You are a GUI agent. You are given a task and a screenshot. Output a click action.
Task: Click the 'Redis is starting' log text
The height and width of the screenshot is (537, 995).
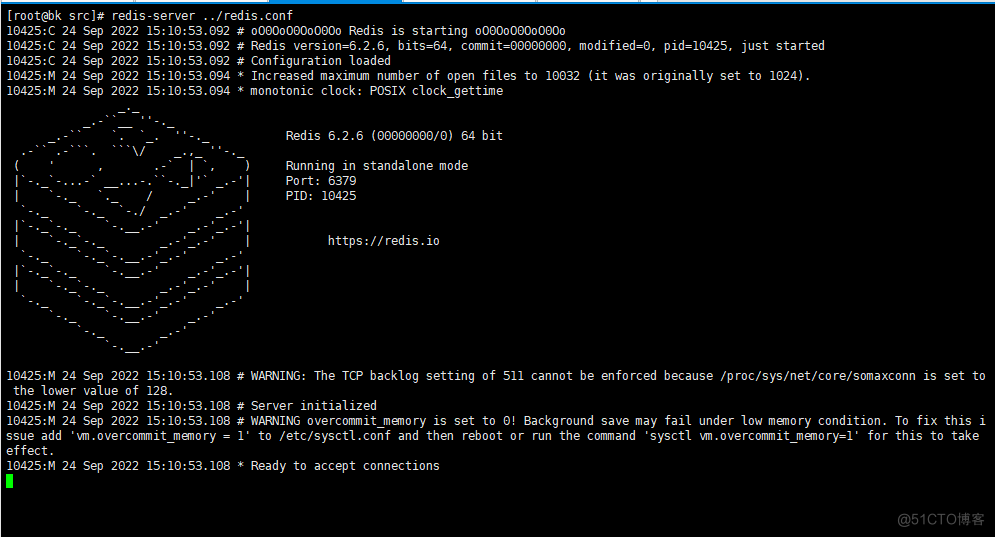tap(408, 30)
